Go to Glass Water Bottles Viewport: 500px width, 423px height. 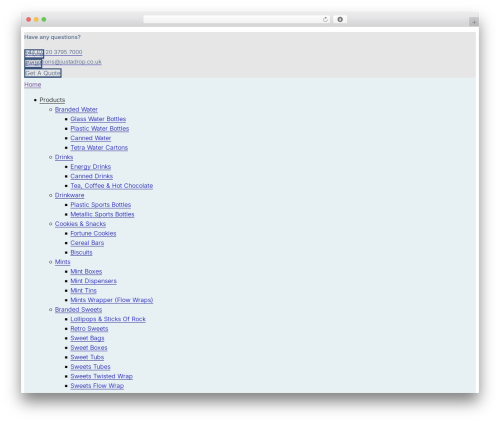pyautogui.click(x=98, y=119)
